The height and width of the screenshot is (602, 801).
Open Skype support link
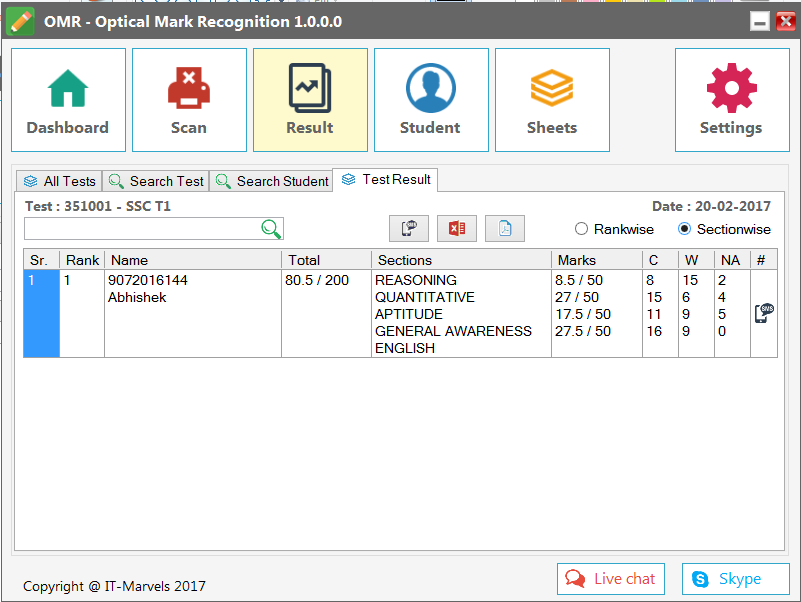pyautogui.click(x=736, y=579)
